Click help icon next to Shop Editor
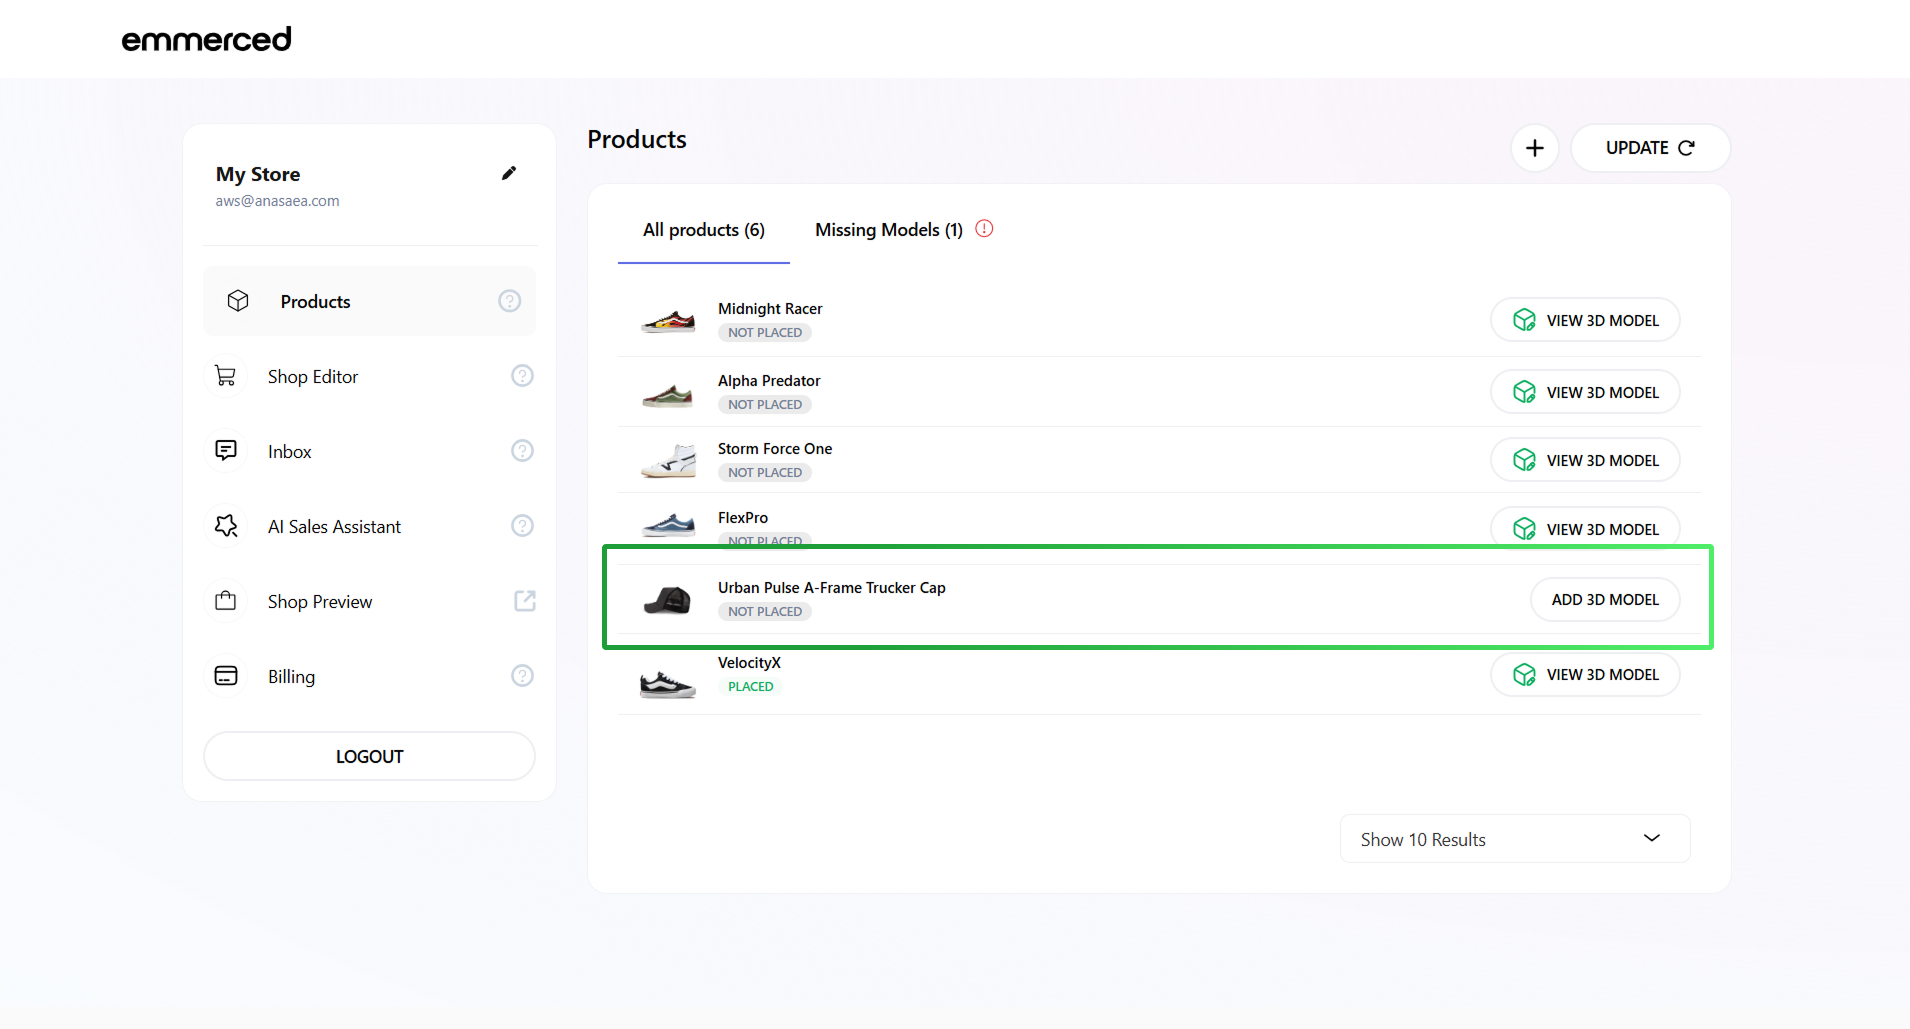Screen dimensions: 1910x1029 pos(522,376)
